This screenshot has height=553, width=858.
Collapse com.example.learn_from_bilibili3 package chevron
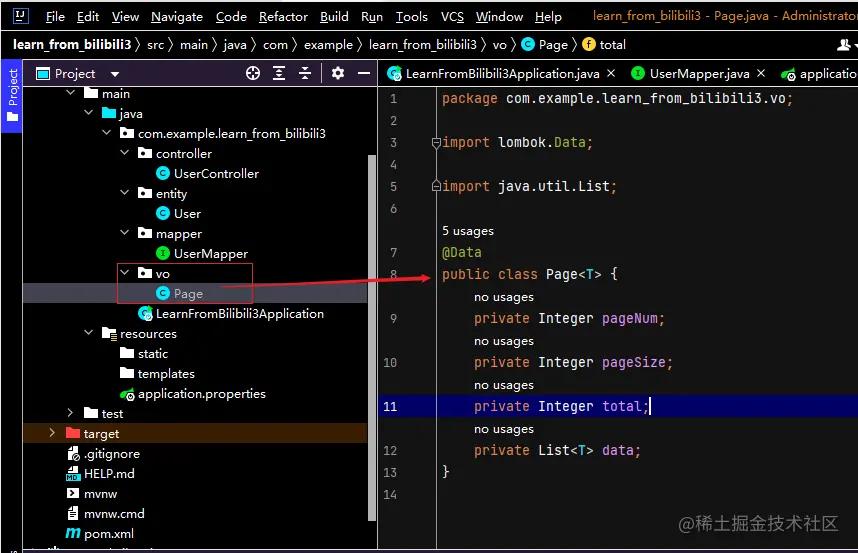point(107,133)
